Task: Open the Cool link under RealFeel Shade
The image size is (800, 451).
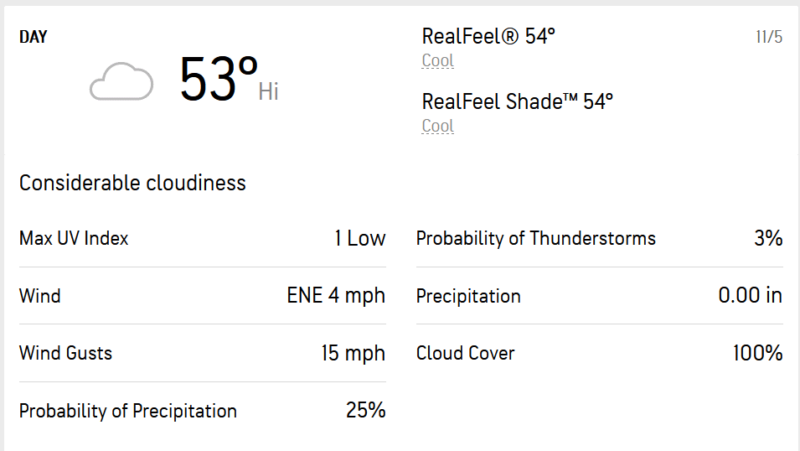Action: click(x=438, y=126)
